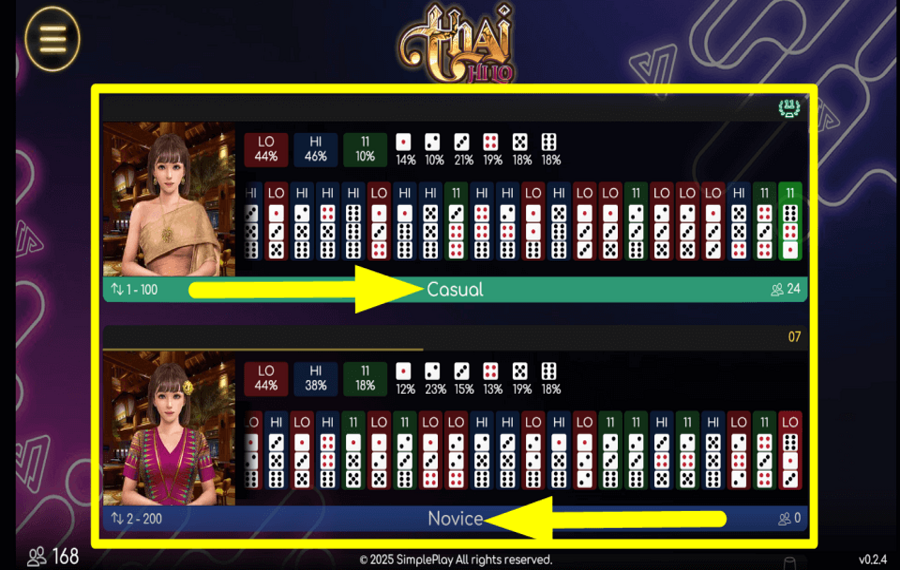Enter the Novice table banner
The width and height of the screenshot is (900, 570).
(455, 518)
